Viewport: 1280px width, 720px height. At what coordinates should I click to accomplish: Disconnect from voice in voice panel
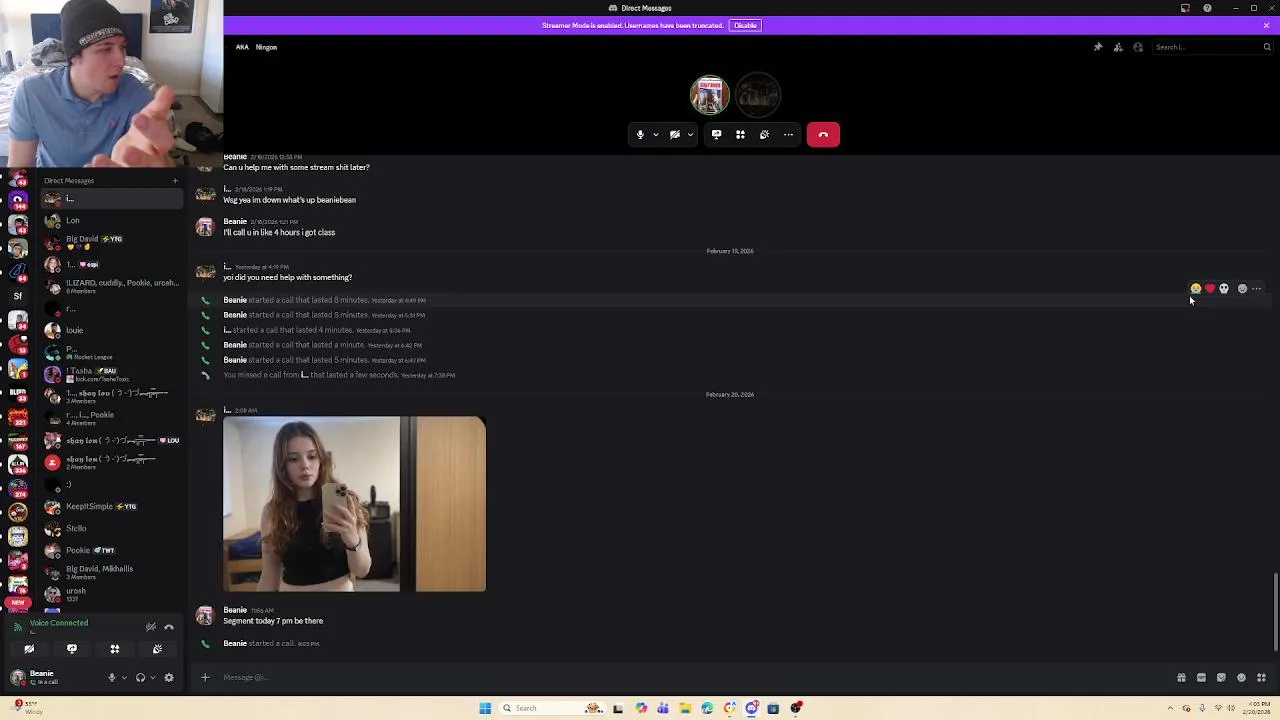tap(169, 627)
